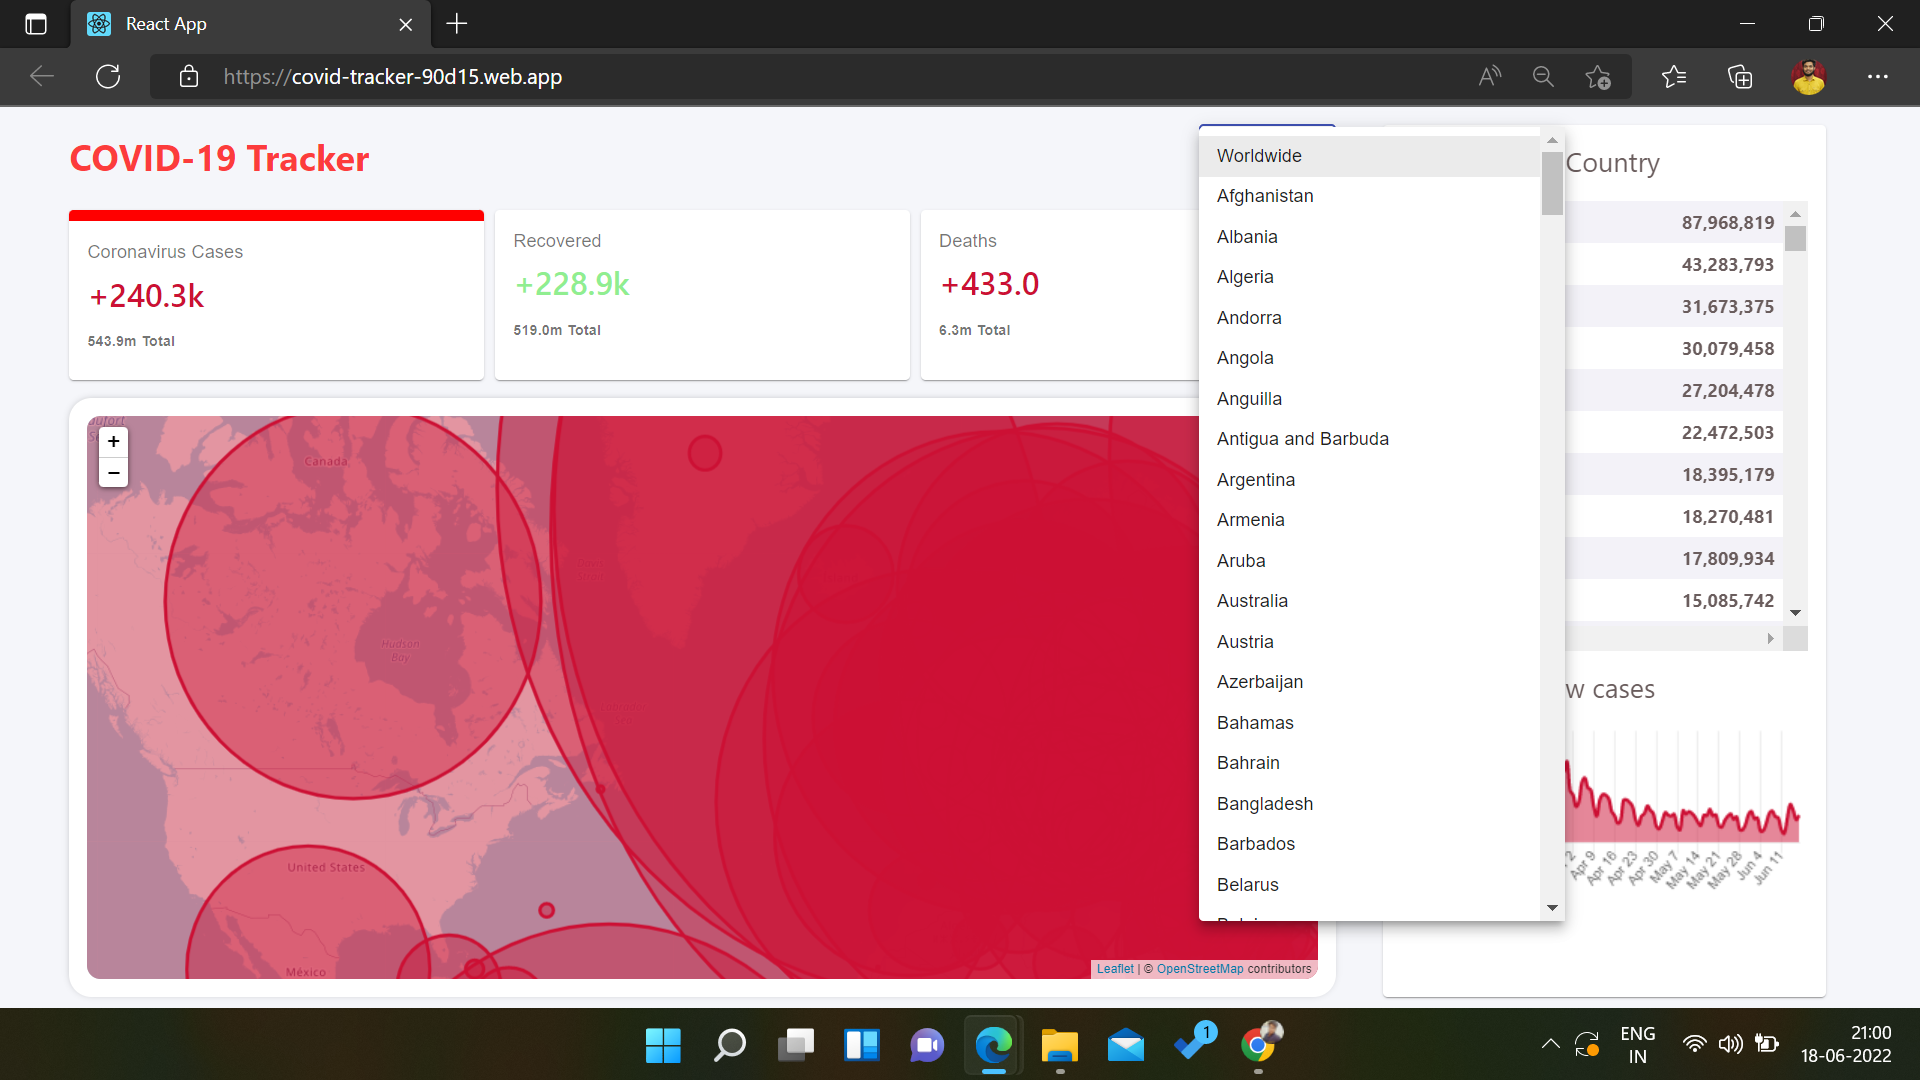Select the Coronavirus Cases card
The width and height of the screenshot is (1920, 1080).
point(276,295)
